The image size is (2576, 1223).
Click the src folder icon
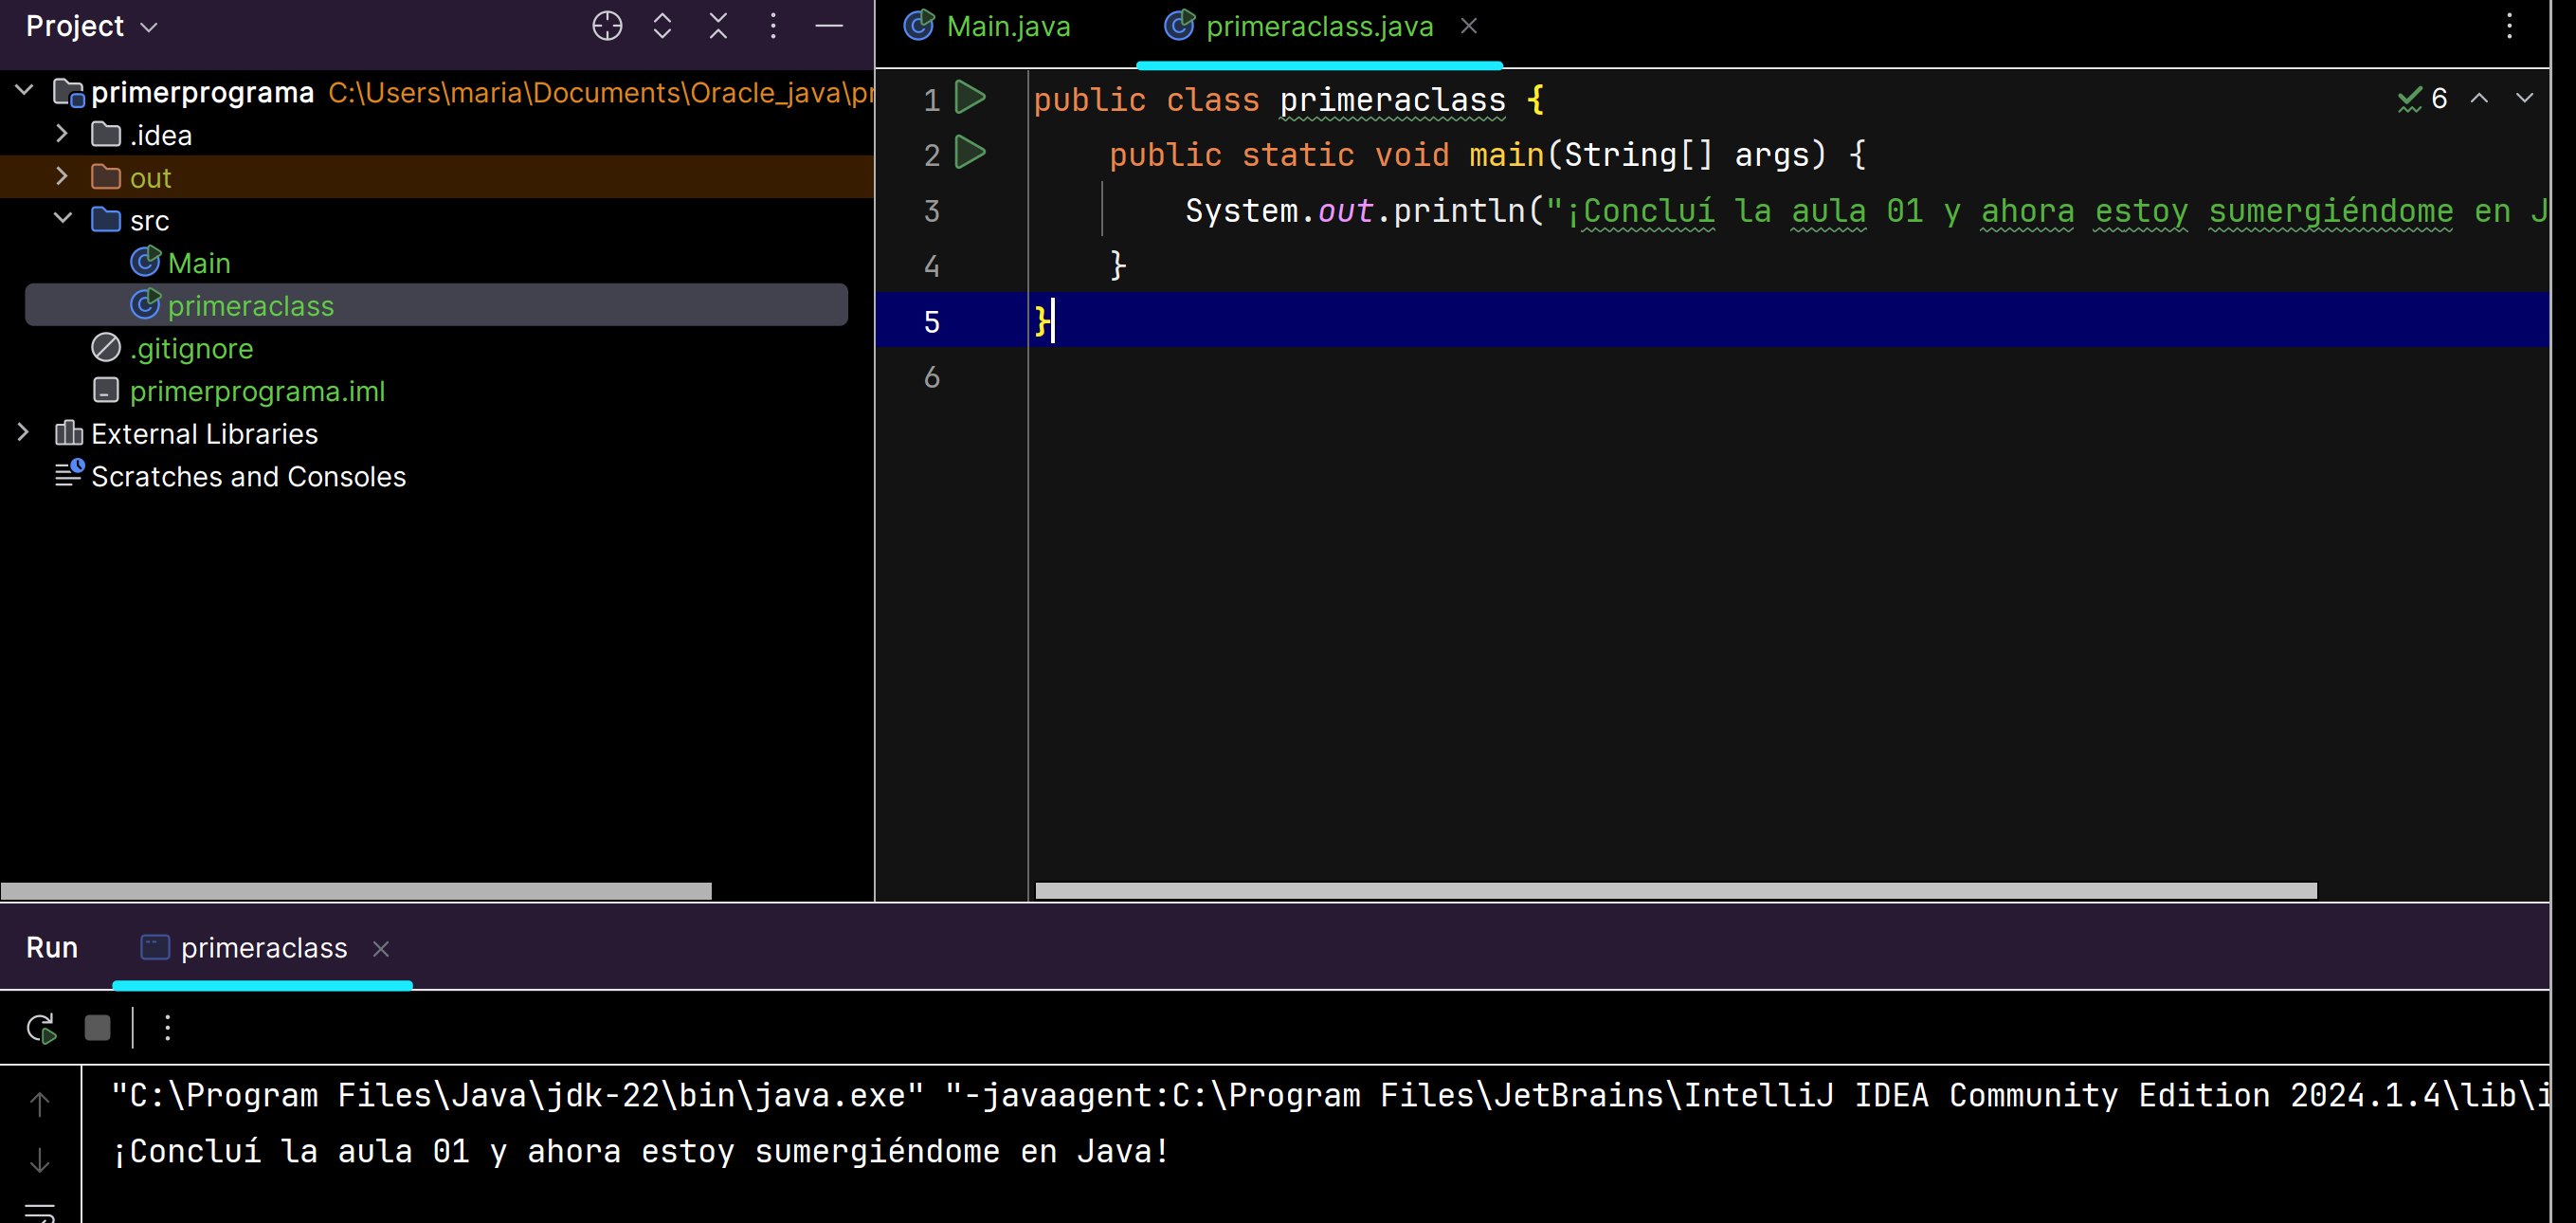tap(106, 219)
